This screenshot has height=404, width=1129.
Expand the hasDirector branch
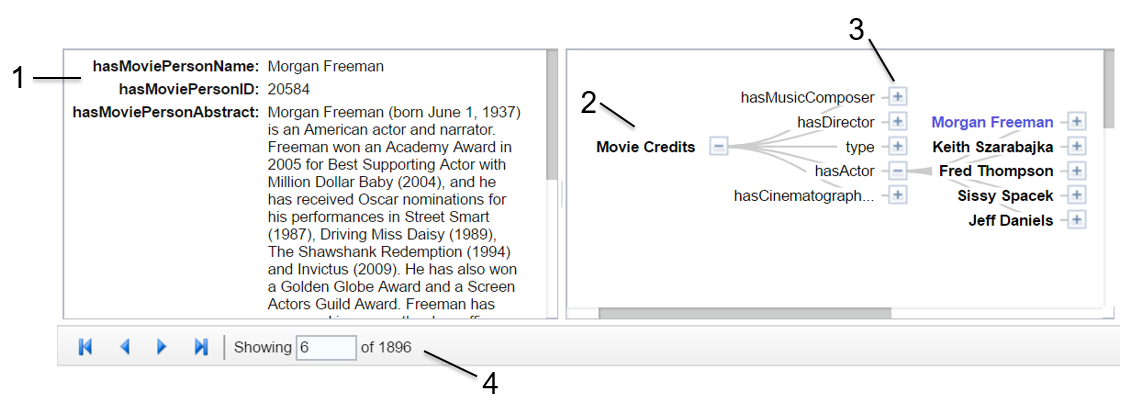tap(898, 122)
